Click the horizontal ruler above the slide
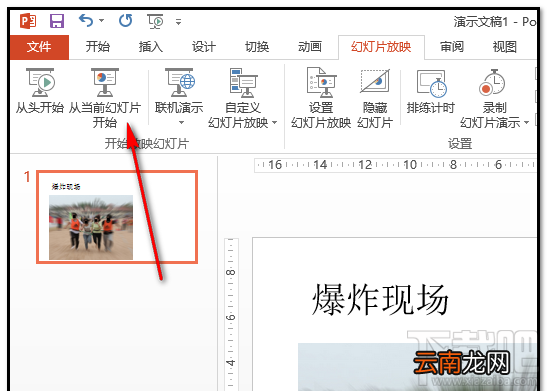The width and height of the screenshot is (547, 391). [x=395, y=165]
